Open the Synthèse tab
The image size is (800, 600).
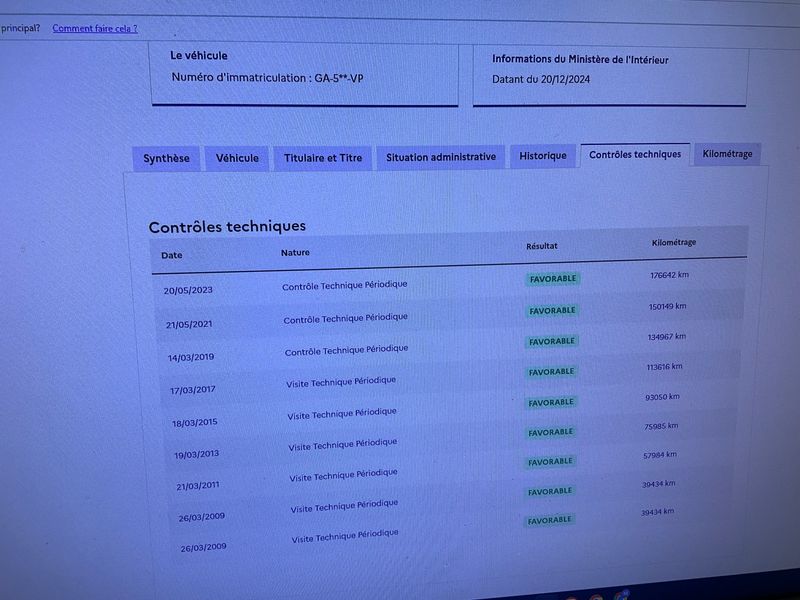tap(166, 158)
